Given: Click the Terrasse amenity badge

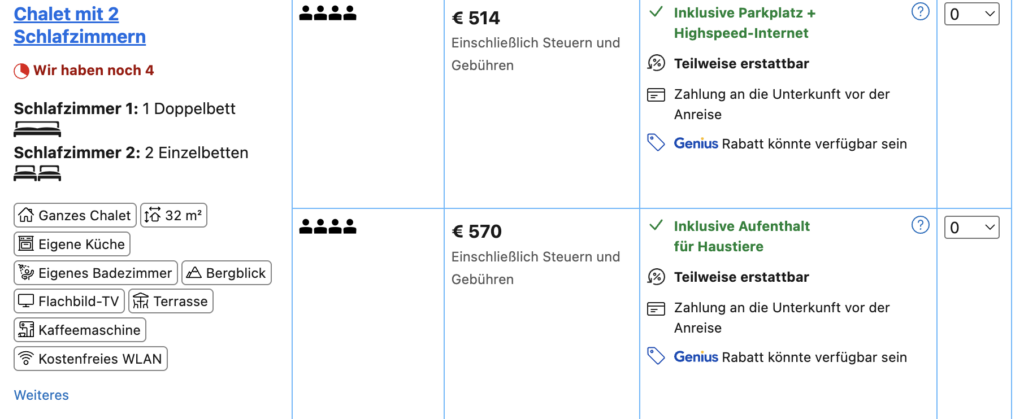Looking at the screenshot, I should click(170, 301).
